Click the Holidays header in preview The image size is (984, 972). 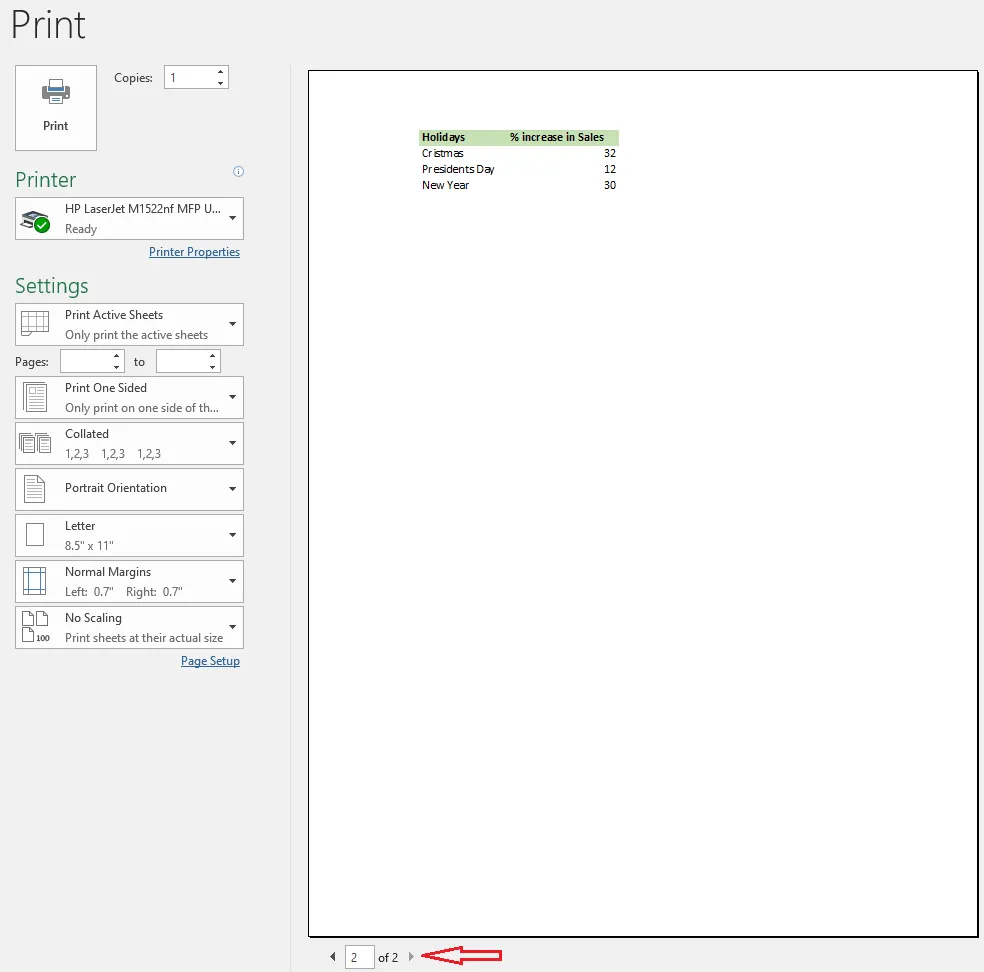(x=443, y=137)
